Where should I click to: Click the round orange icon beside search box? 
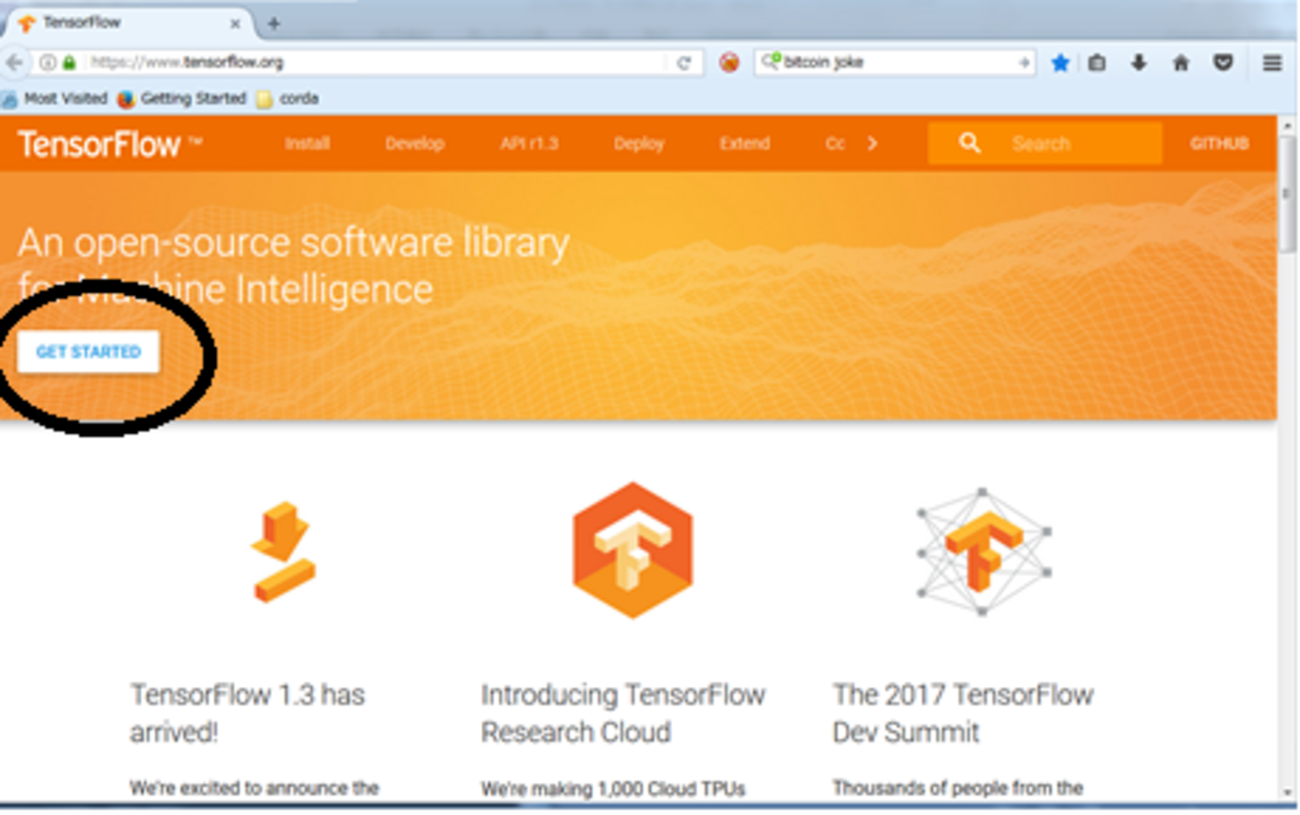pos(730,62)
